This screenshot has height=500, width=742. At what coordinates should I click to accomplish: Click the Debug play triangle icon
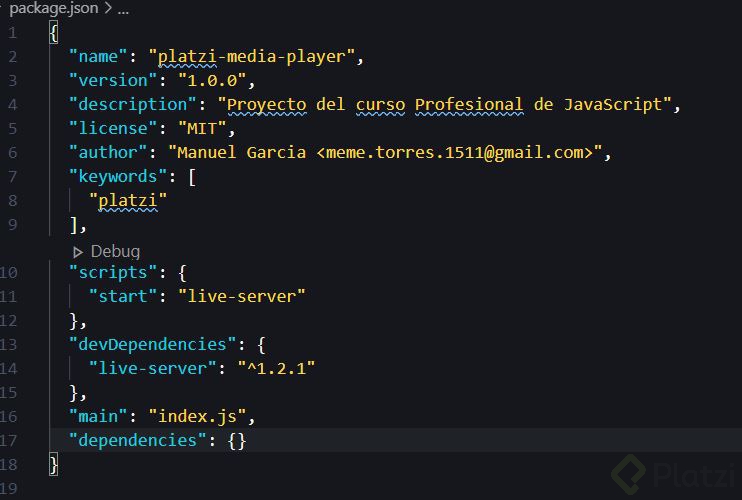(78, 252)
